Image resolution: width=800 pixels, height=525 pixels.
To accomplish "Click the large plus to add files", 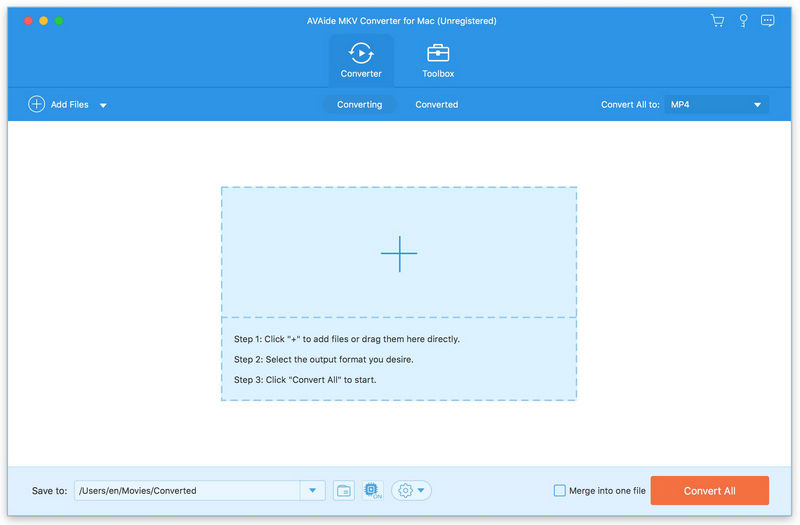I will [399, 253].
